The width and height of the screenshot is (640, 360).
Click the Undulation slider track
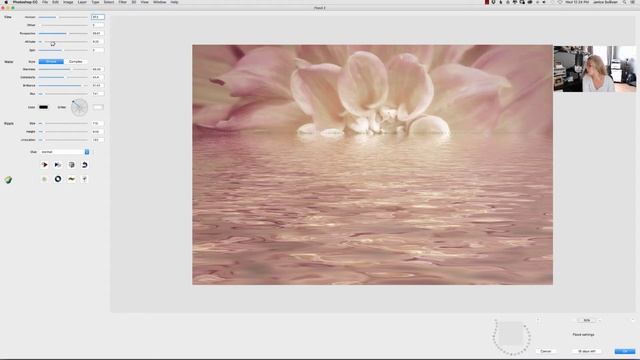63,140
